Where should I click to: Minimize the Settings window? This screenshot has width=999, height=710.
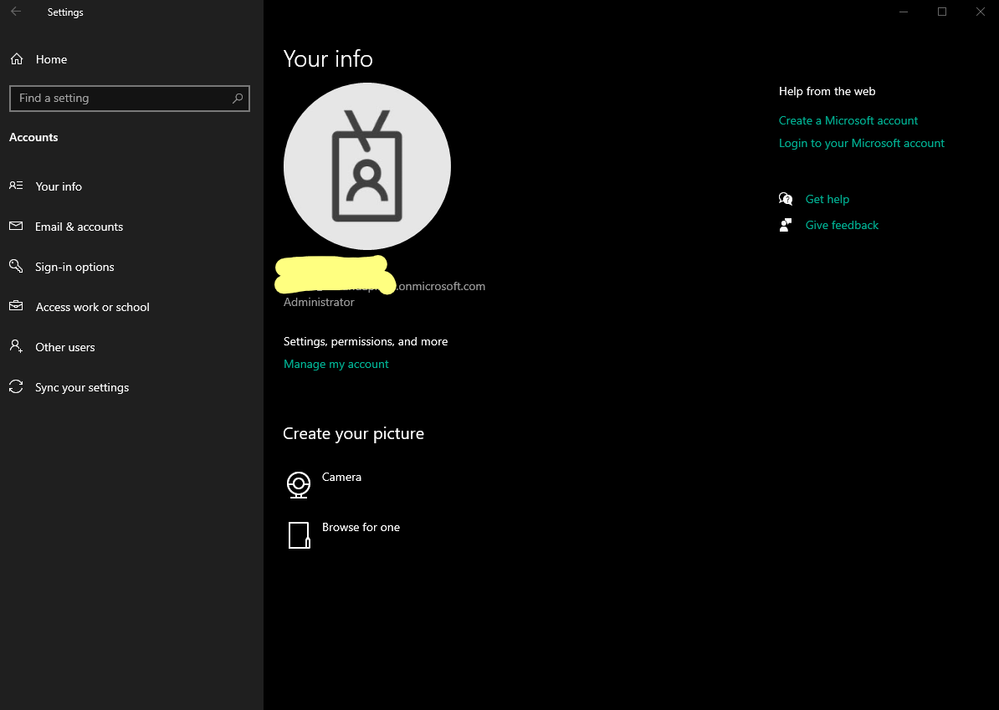pos(903,11)
